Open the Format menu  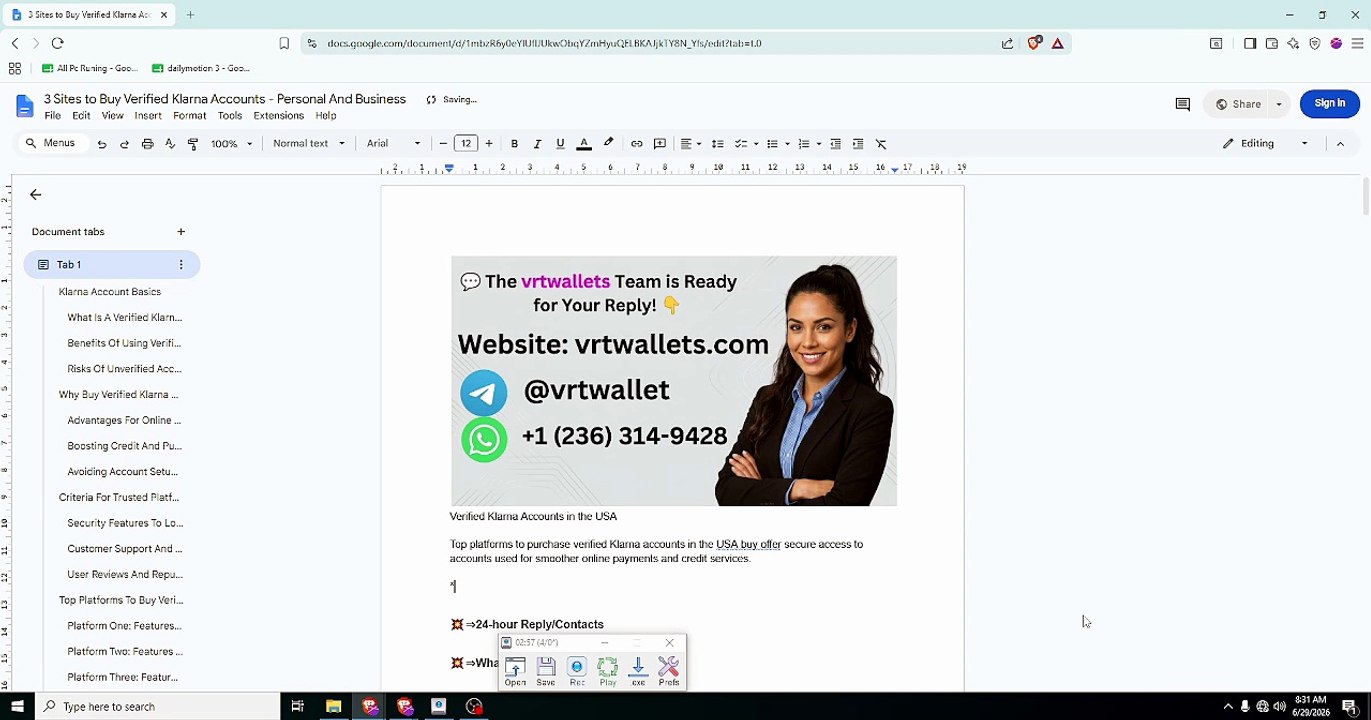(189, 116)
